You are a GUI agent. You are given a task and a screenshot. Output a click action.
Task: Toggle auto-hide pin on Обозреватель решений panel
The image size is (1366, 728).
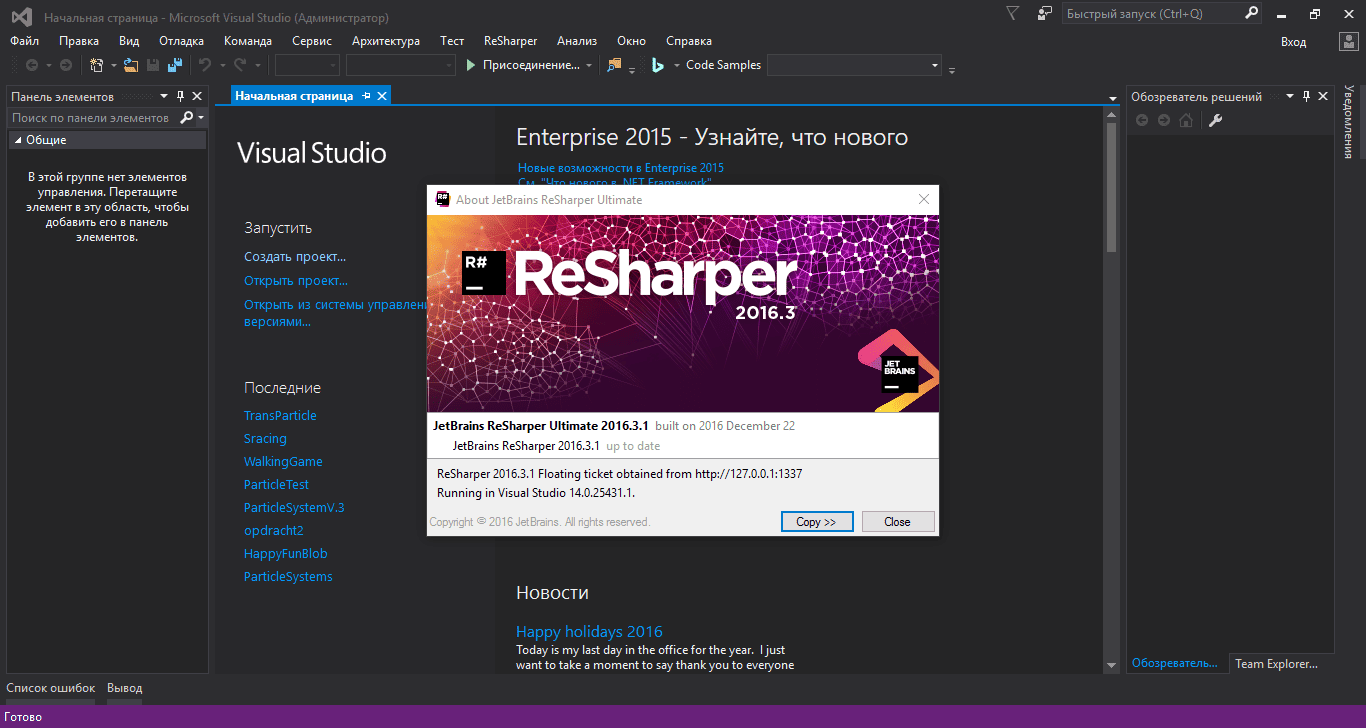(x=1306, y=96)
